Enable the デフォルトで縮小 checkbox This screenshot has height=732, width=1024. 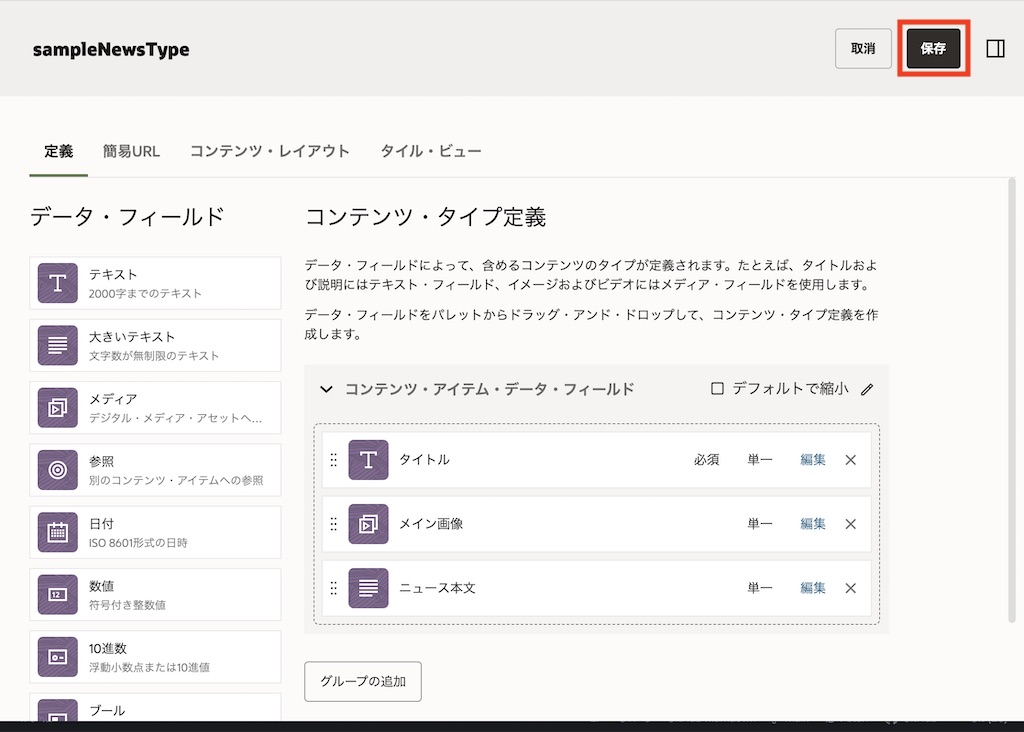717,389
